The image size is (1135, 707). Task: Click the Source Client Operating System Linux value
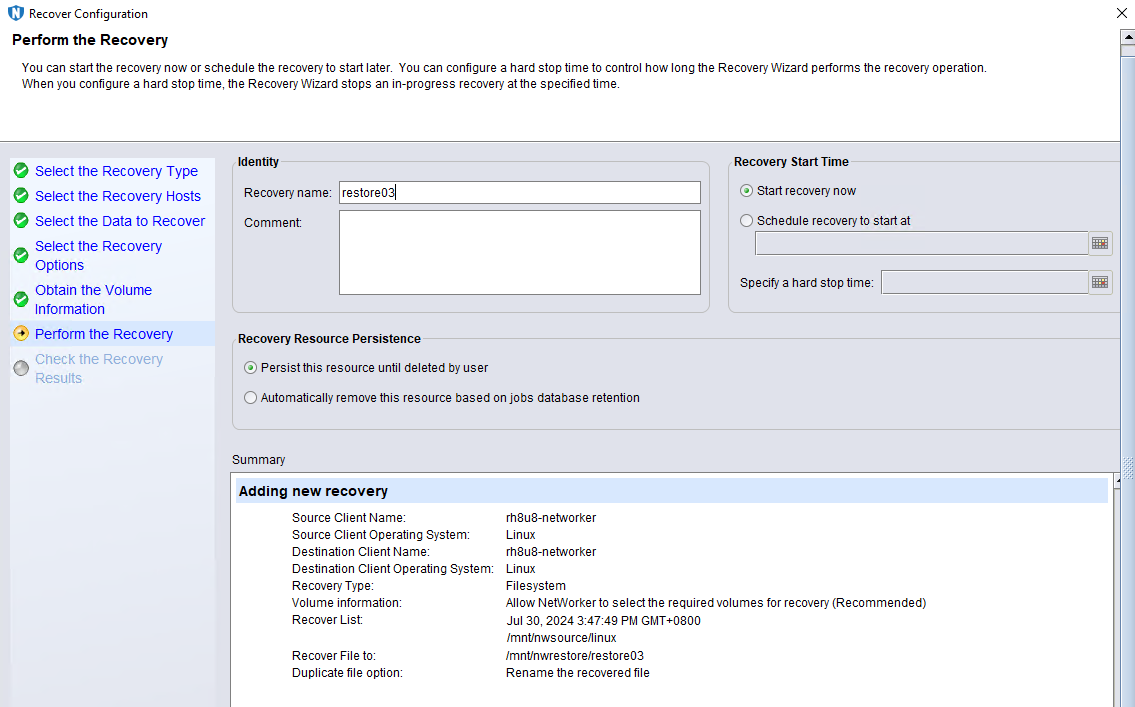pos(520,535)
